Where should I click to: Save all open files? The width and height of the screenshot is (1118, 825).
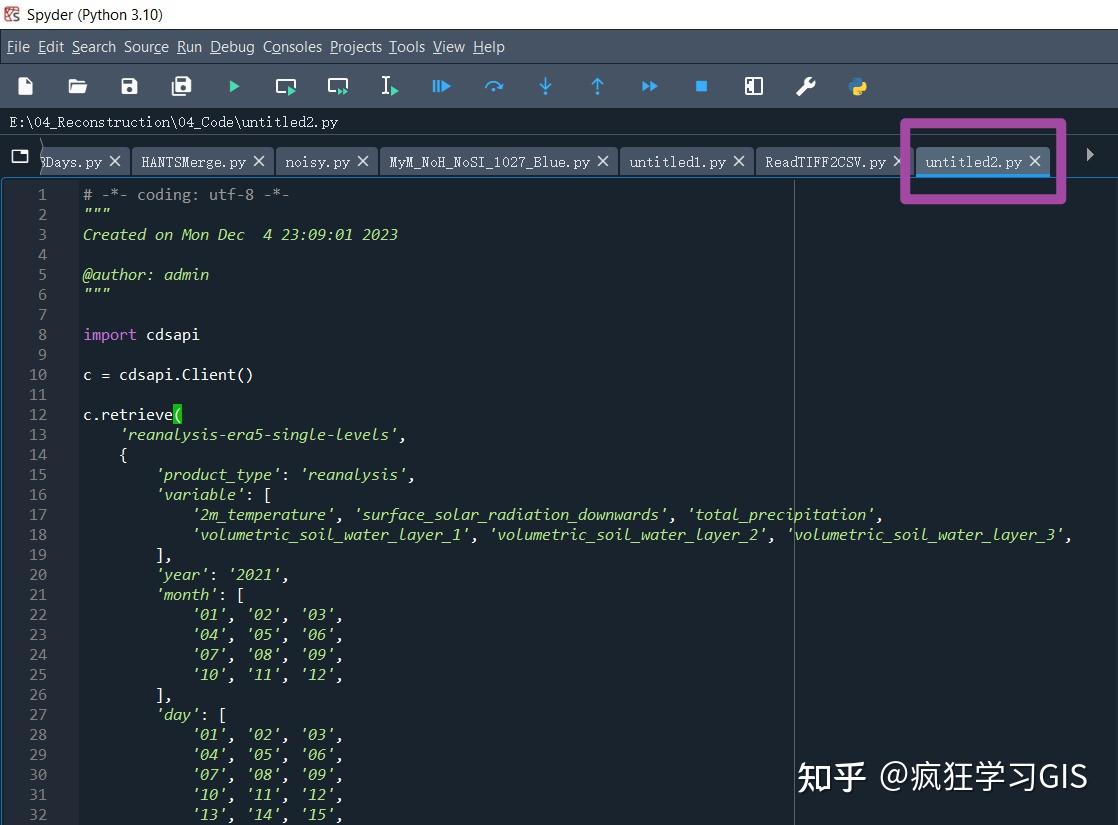(x=181, y=86)
